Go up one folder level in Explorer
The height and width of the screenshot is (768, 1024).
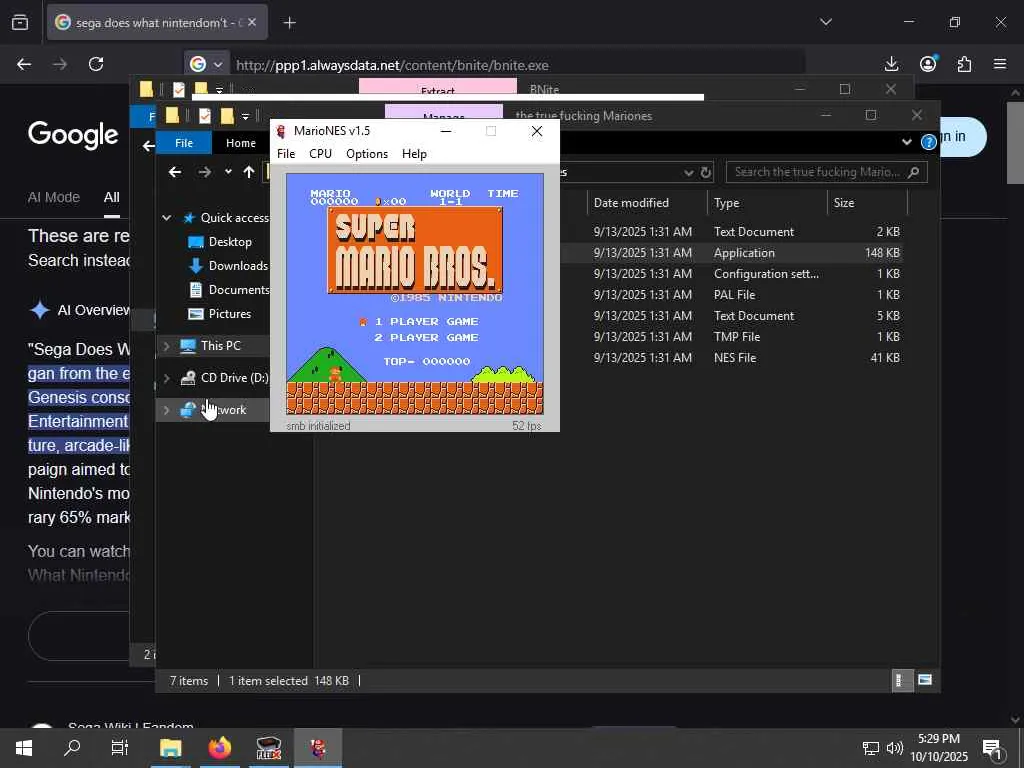point(248,172)
